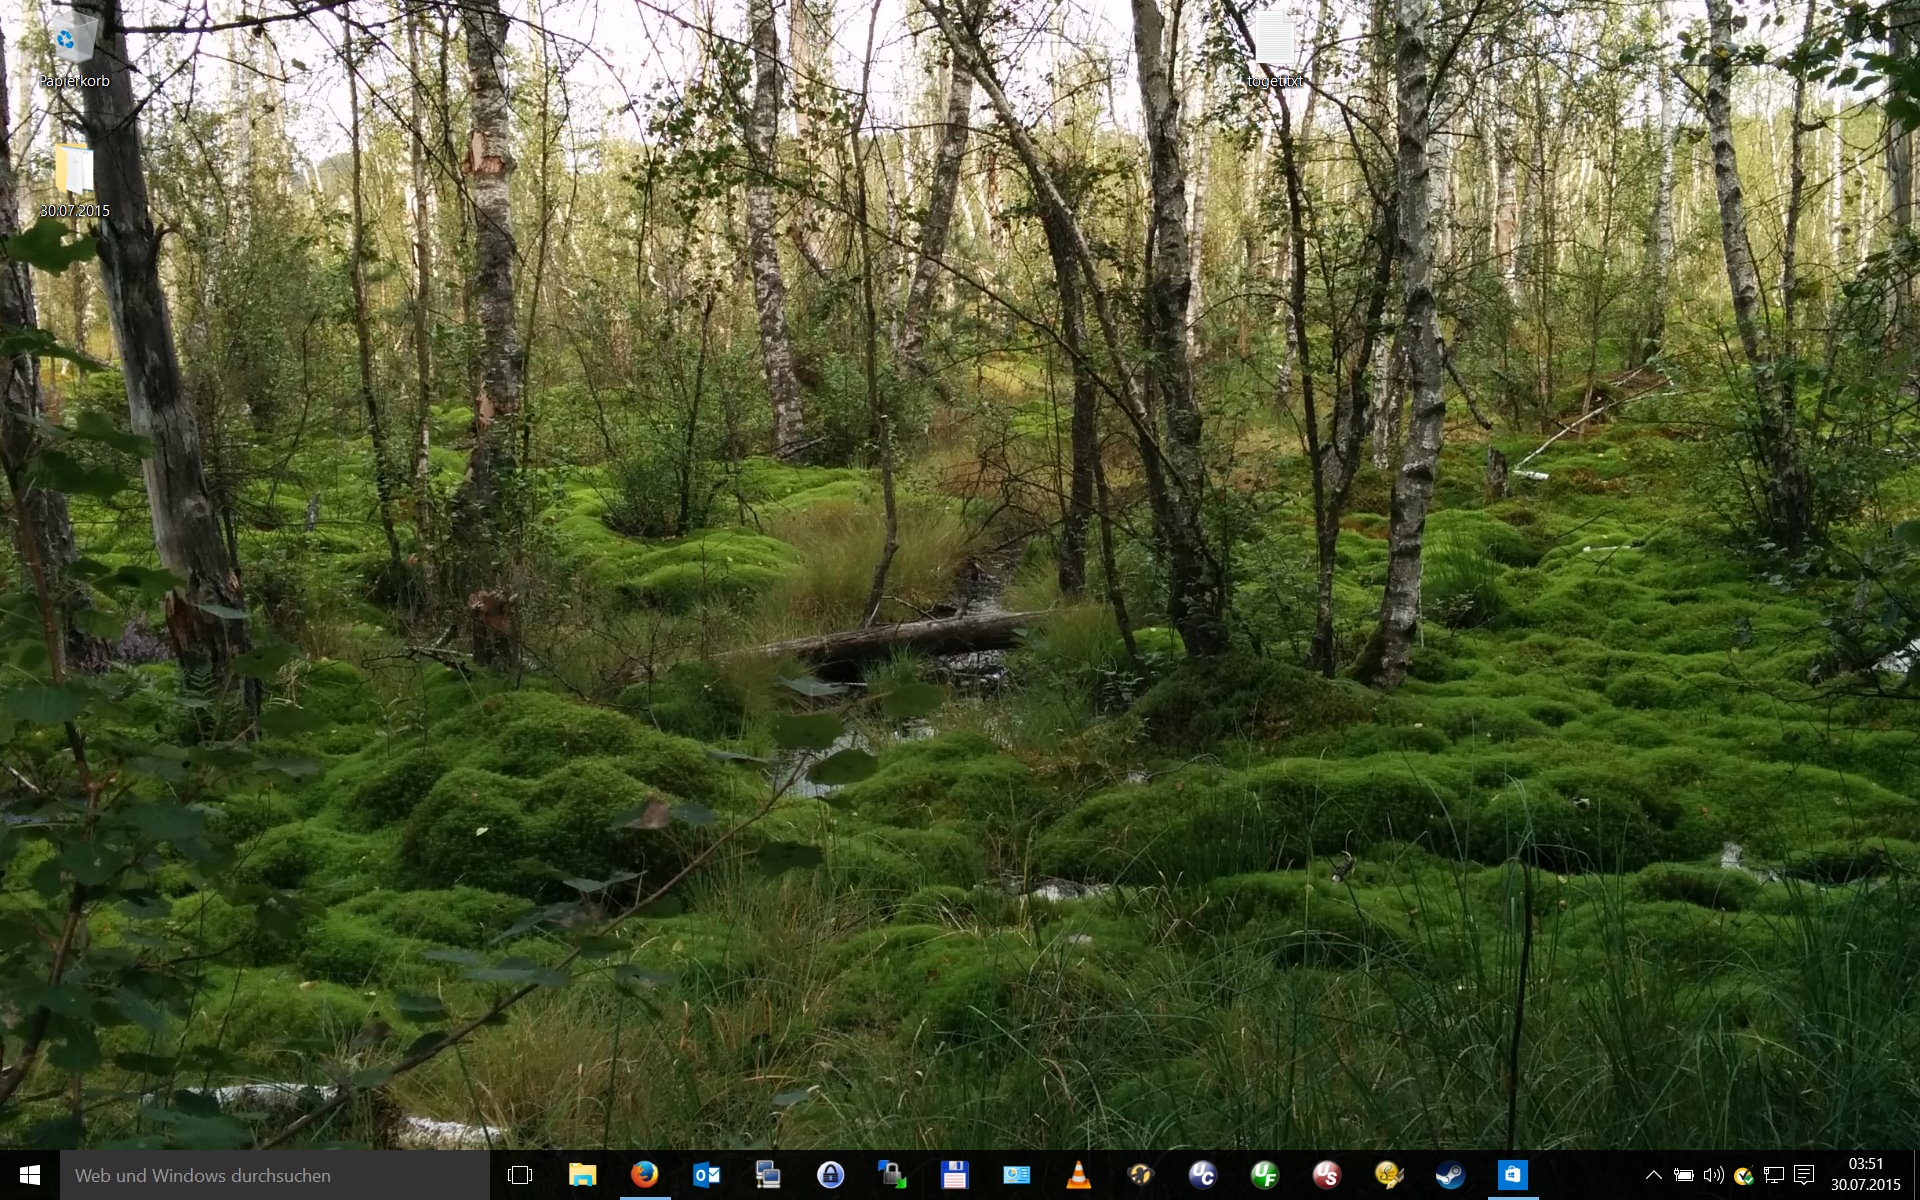Click the Web und Windows durchsuchen search box
This screenshot has width=1920, height=1200.
point(275,1175)
